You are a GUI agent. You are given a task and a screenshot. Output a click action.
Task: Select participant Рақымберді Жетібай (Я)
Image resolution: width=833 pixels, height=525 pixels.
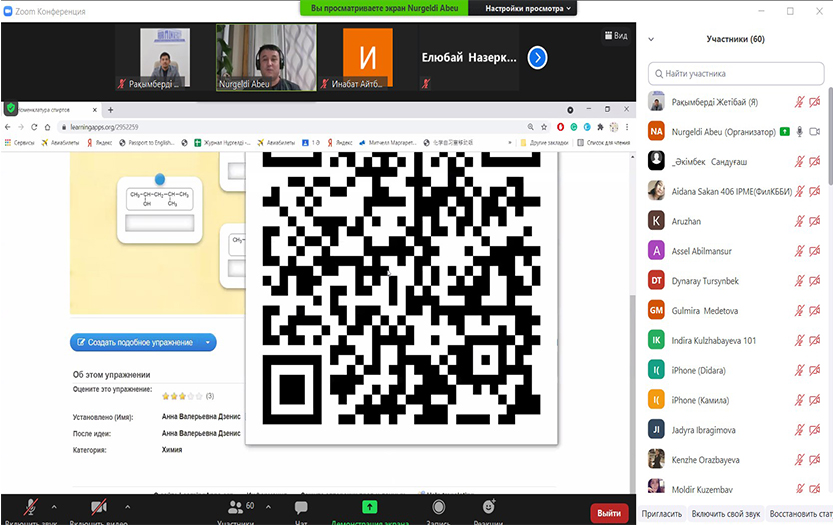[x=735, y=102]
